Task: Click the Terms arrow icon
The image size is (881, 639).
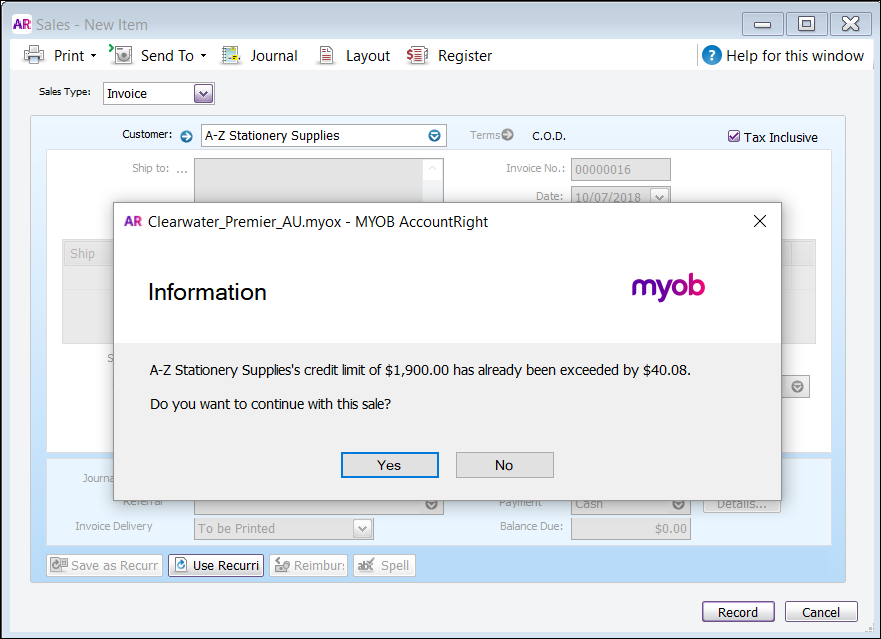Action: pyautogui.click(x=508, y=135)
